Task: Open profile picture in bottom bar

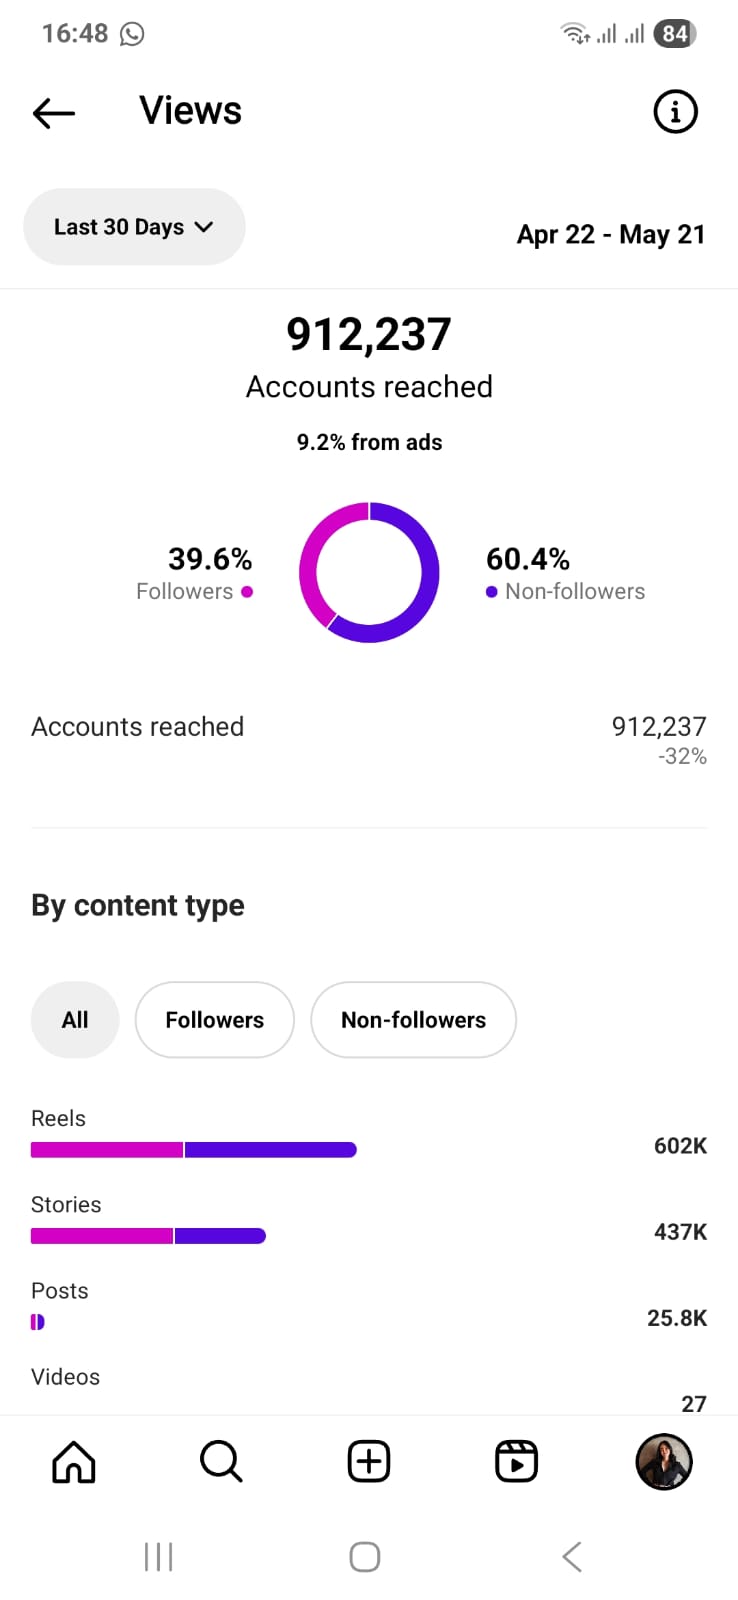Action: [664, 1462]
